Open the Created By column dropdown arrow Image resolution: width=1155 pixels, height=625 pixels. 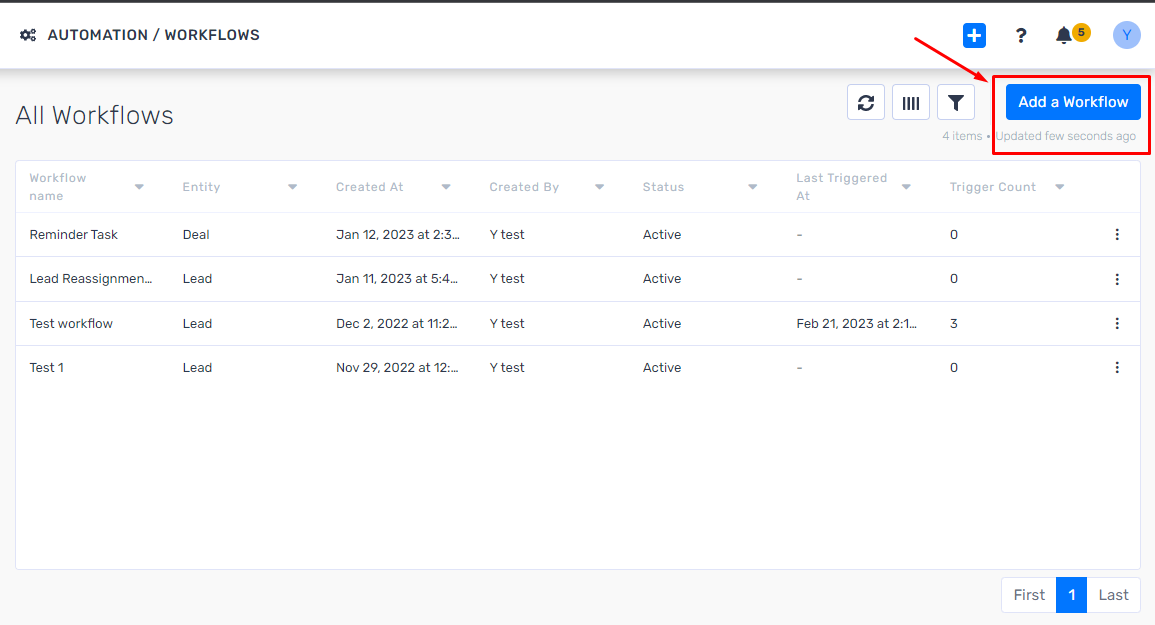coord(600,187)
